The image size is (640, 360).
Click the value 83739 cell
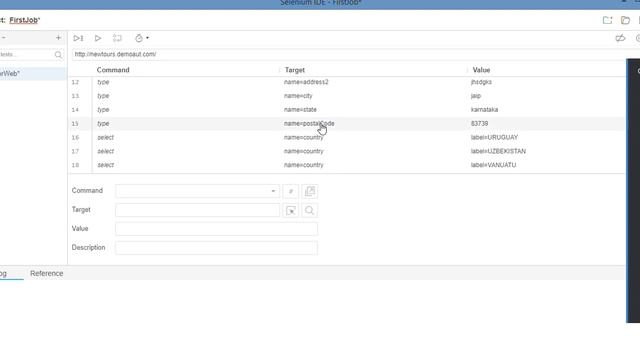click(480, 124)
